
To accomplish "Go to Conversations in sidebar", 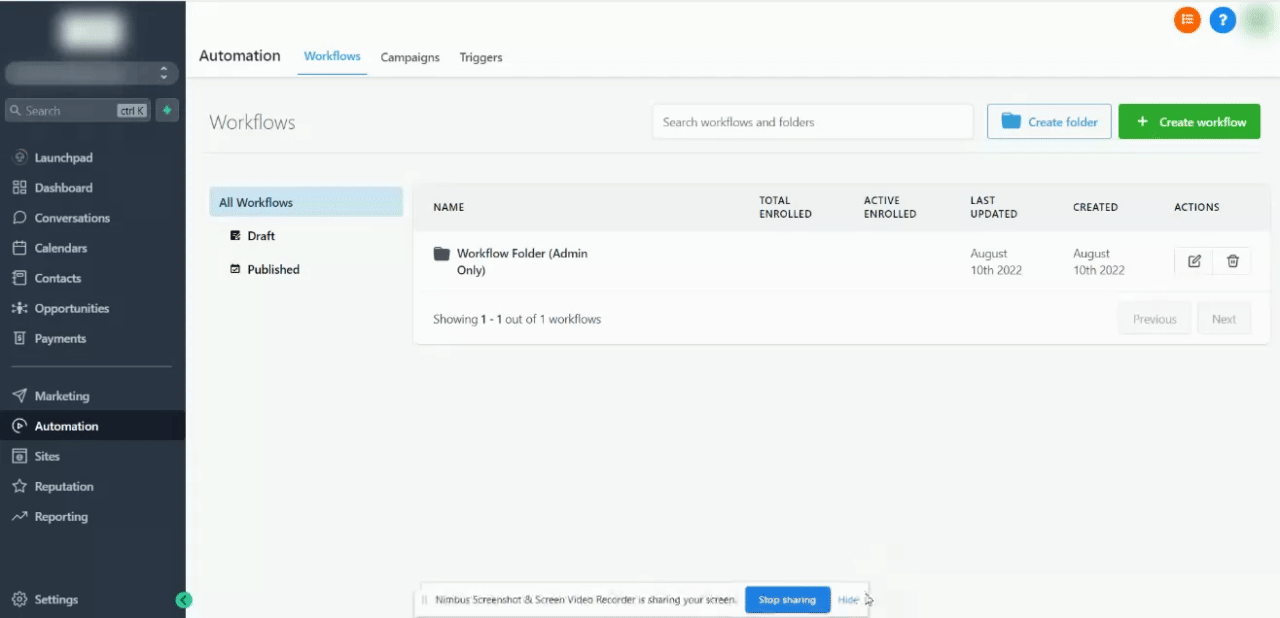I will tap(72, 218).
